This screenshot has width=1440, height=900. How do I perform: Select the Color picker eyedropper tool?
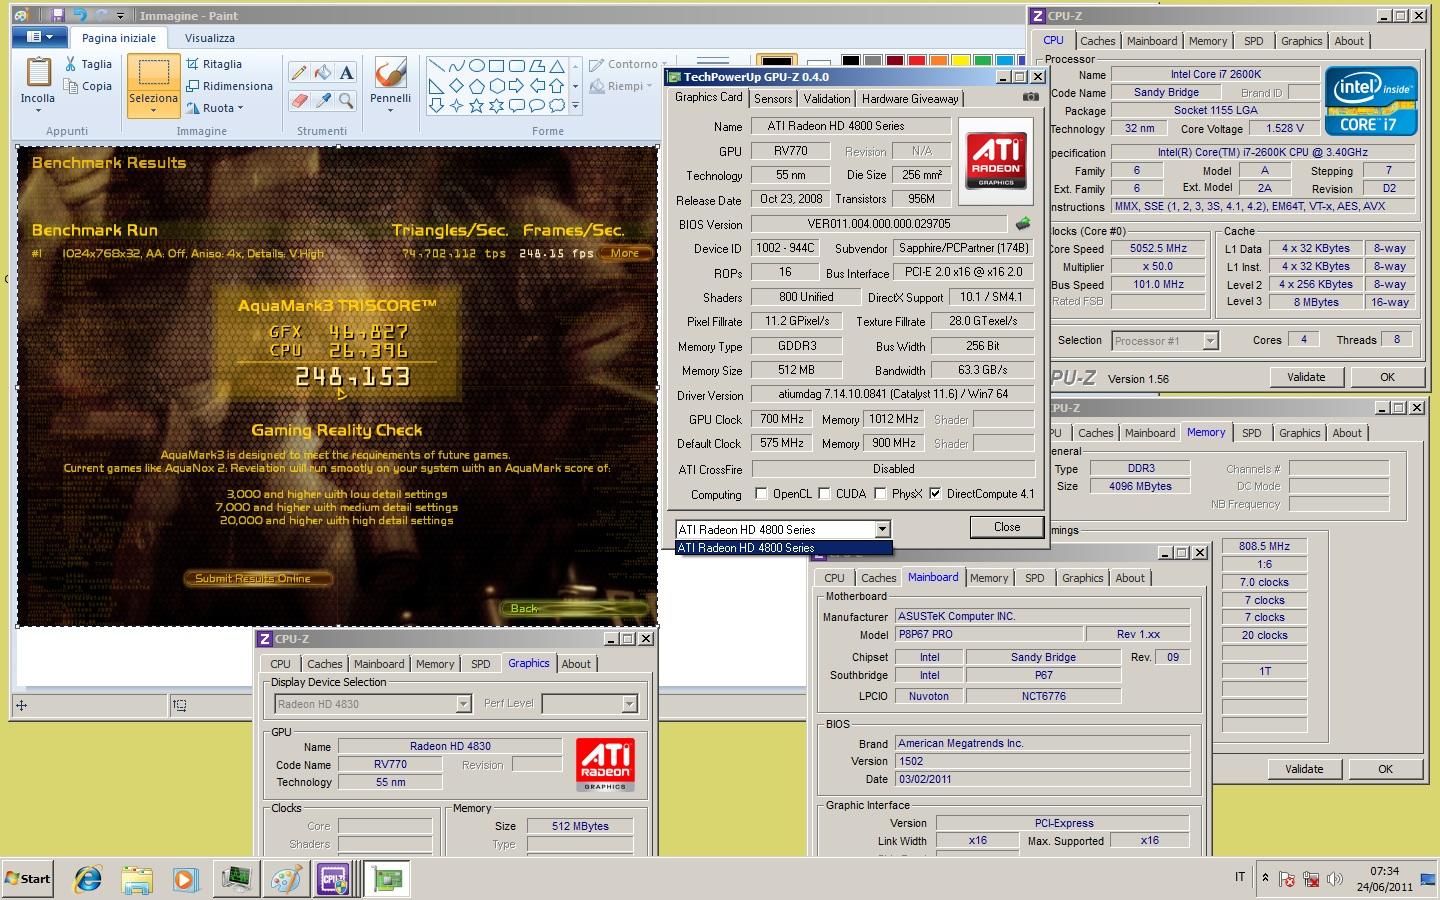[x=322, y=100]
